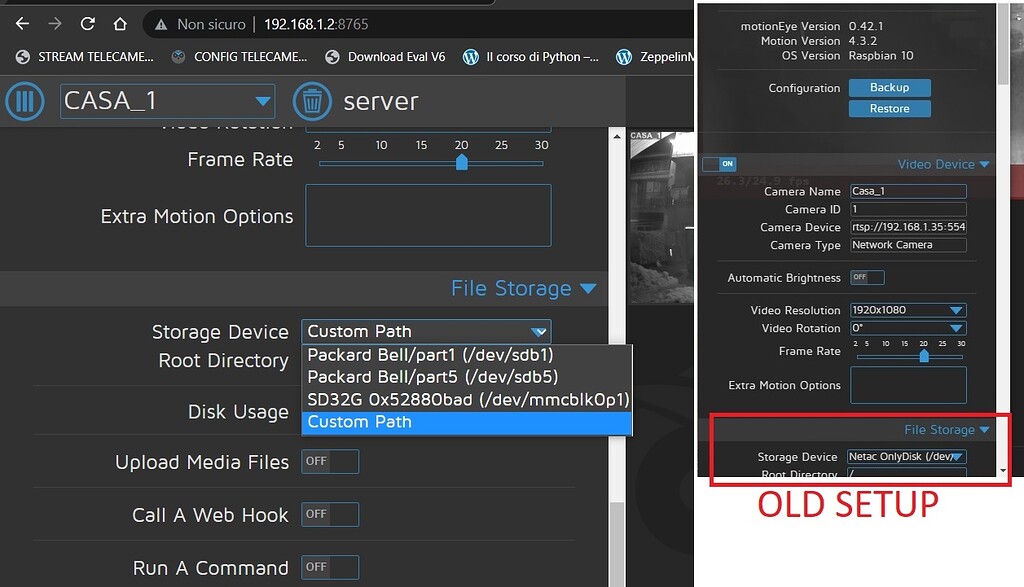Click the Backup configuration button
The image size is (1024, 587).
coord(889,87)
